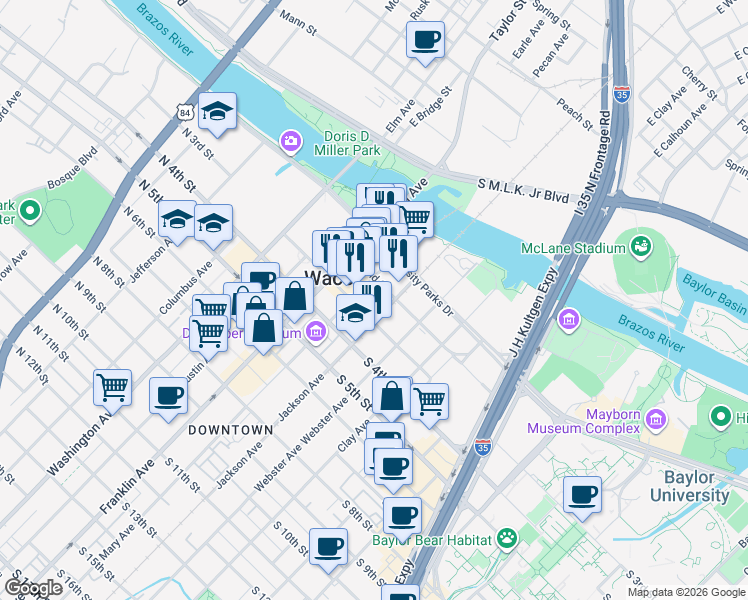Click the Washington Ave street label

click(79, 445)
